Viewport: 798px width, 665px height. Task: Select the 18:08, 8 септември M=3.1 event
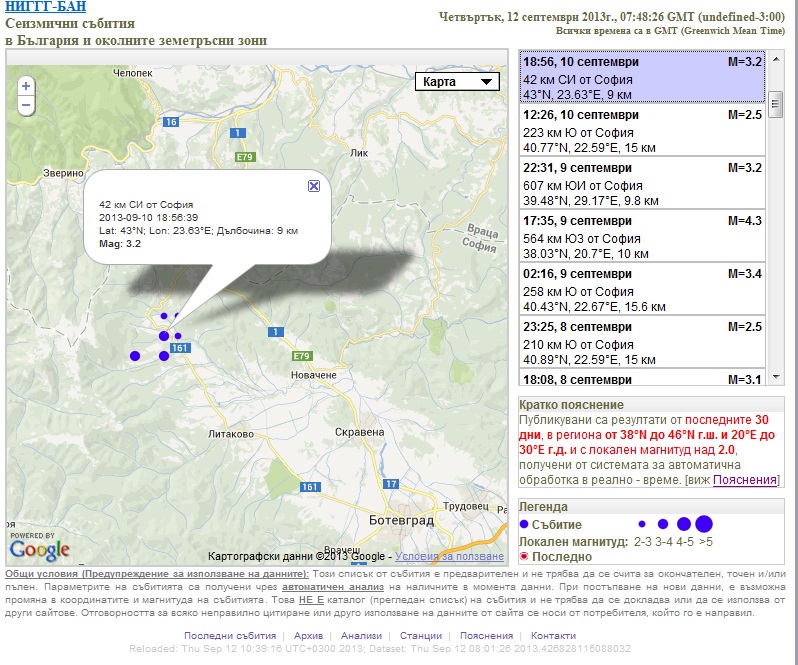642,378
